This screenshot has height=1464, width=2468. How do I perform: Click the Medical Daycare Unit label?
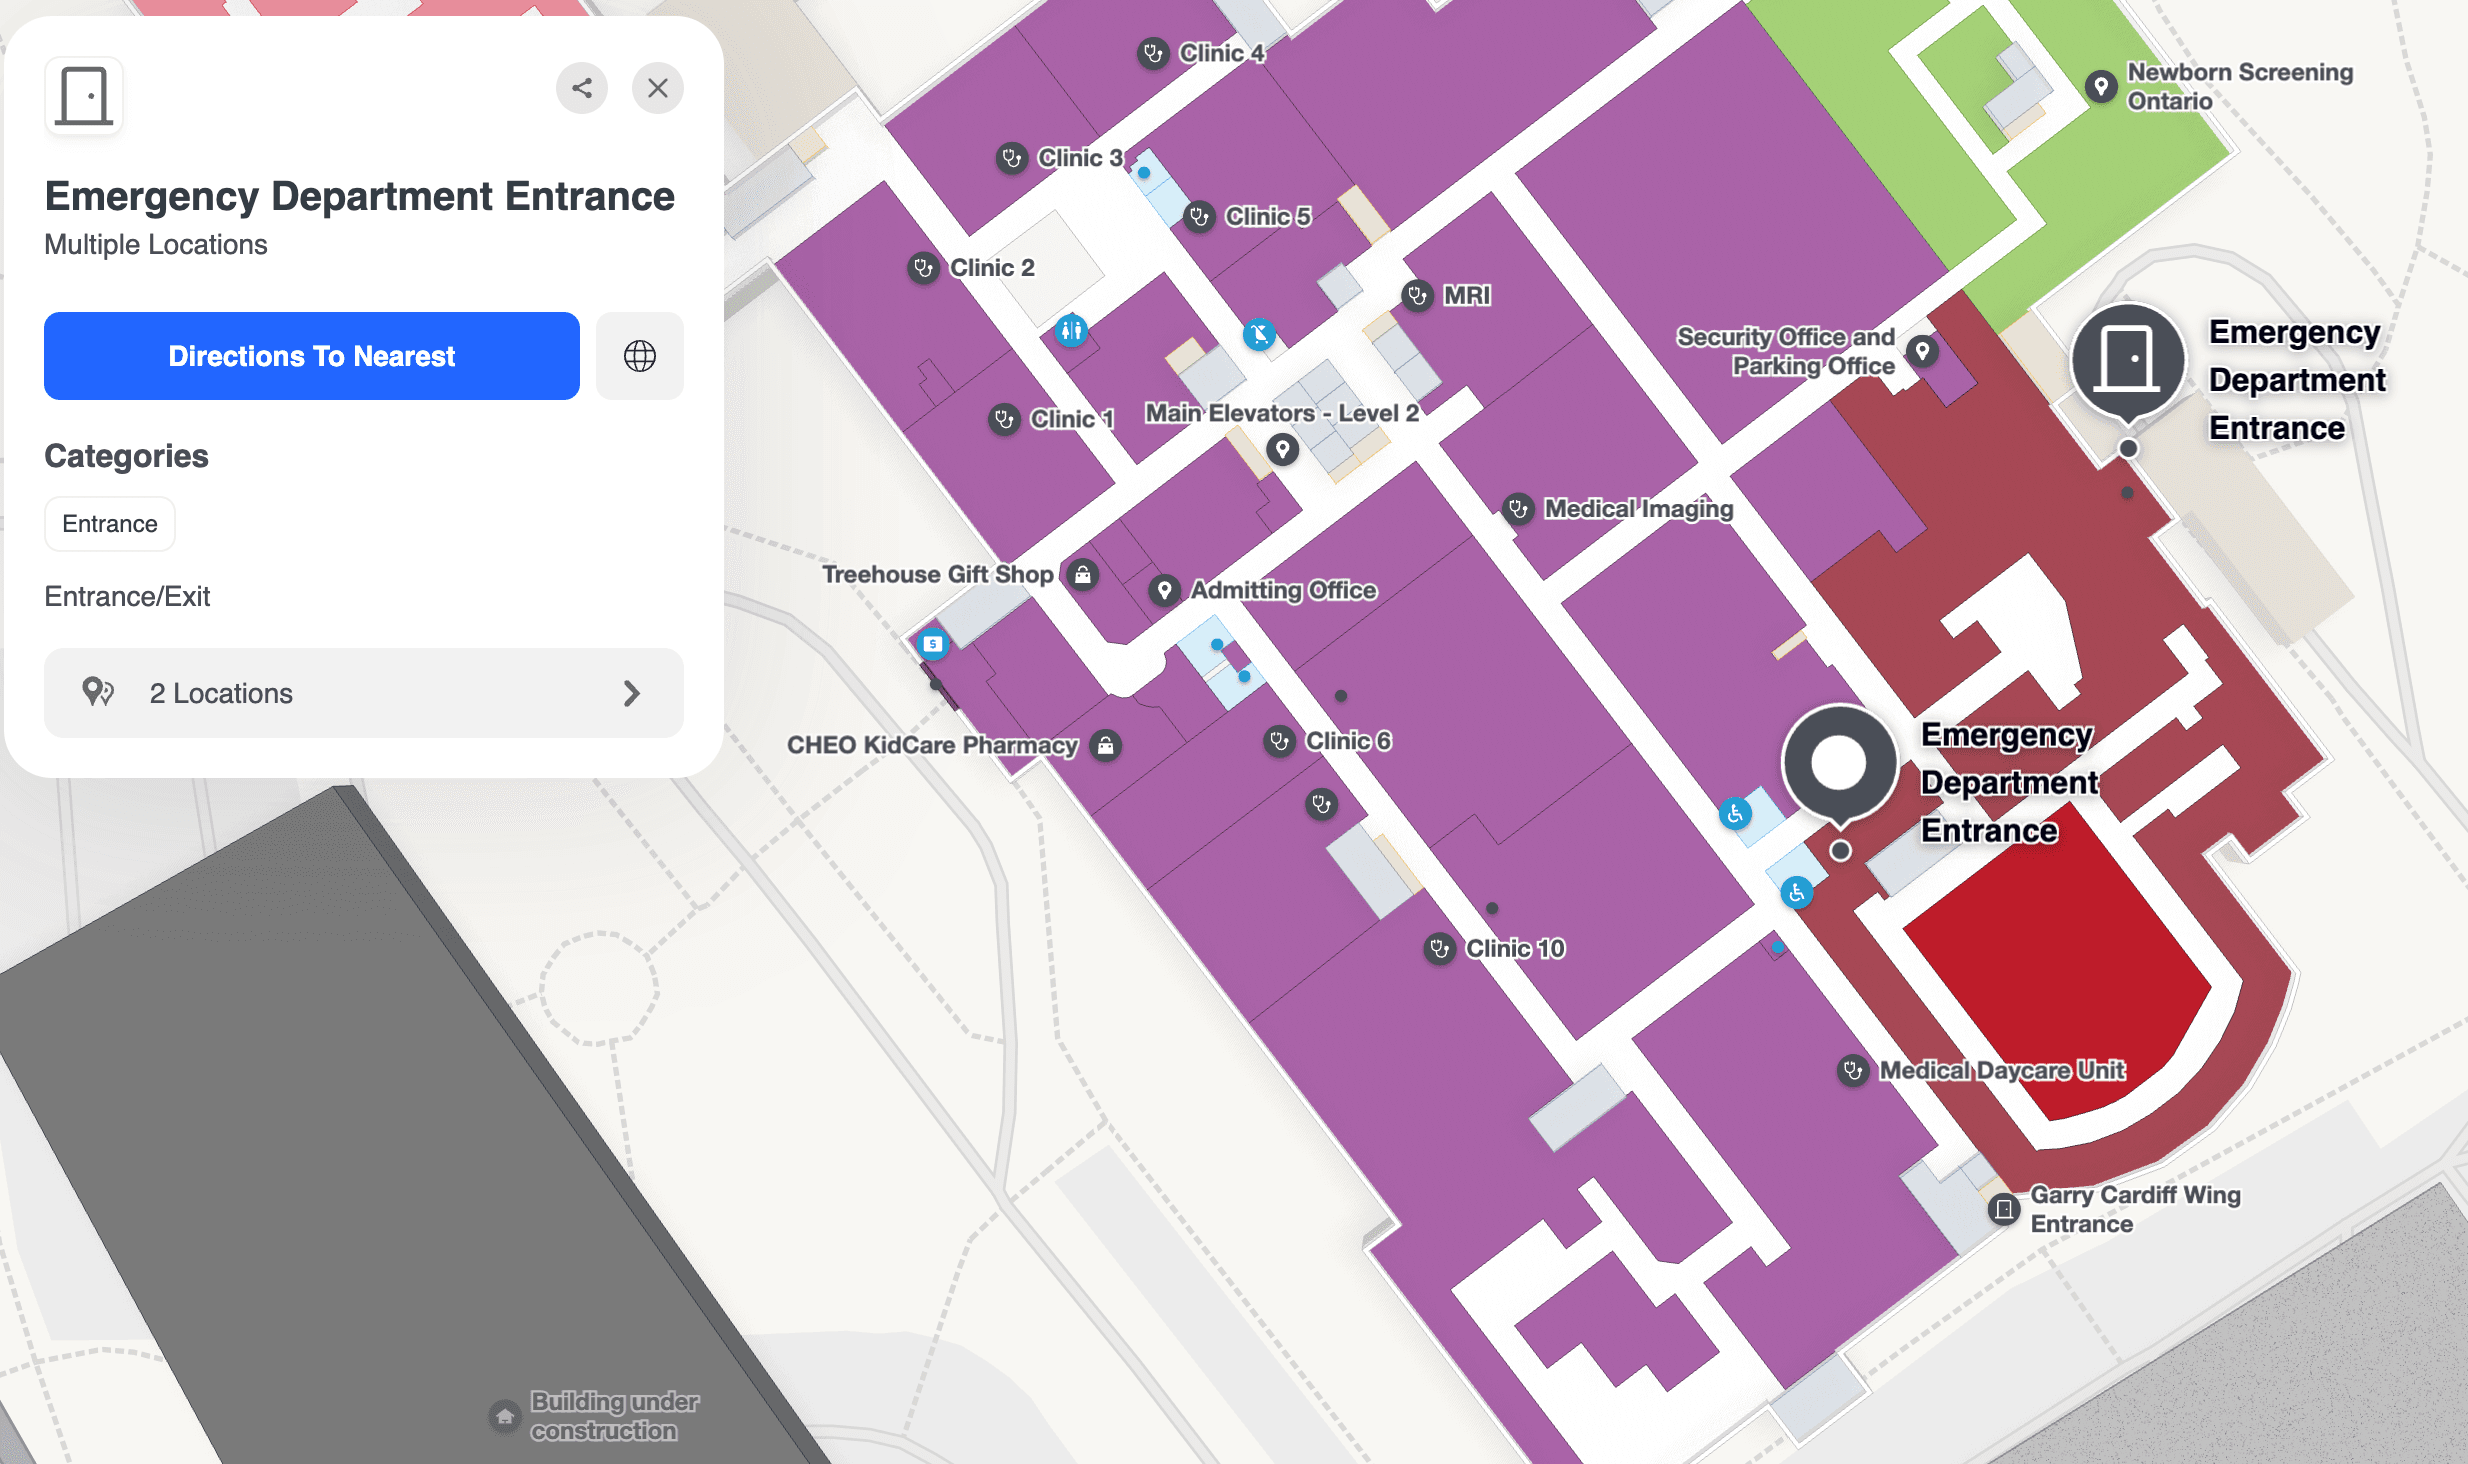pos(2002,1071)
